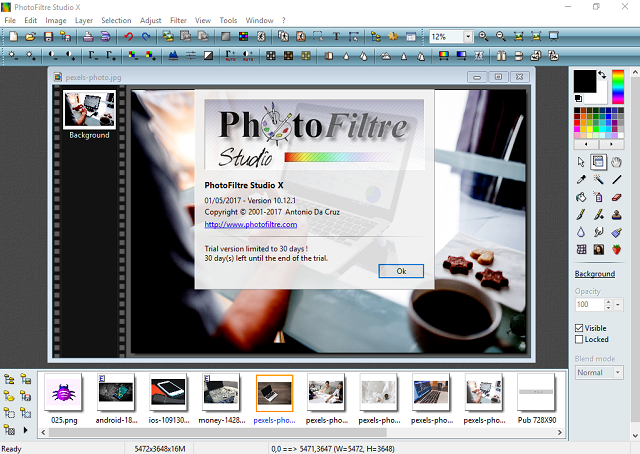Click the palette next arrow
Image resolution: width=640 pixels, height=454 pixels.
pos(611,144)
